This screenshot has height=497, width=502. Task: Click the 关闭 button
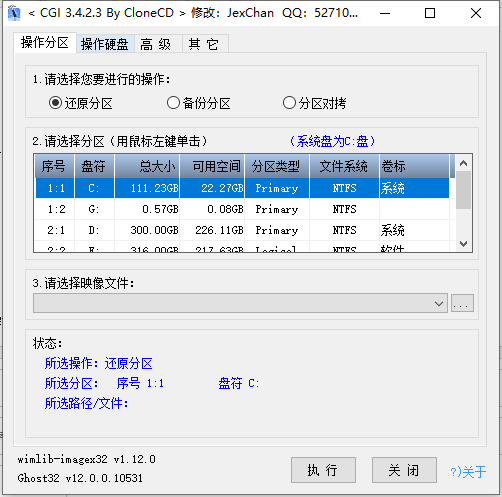click(x=404, y=470)
